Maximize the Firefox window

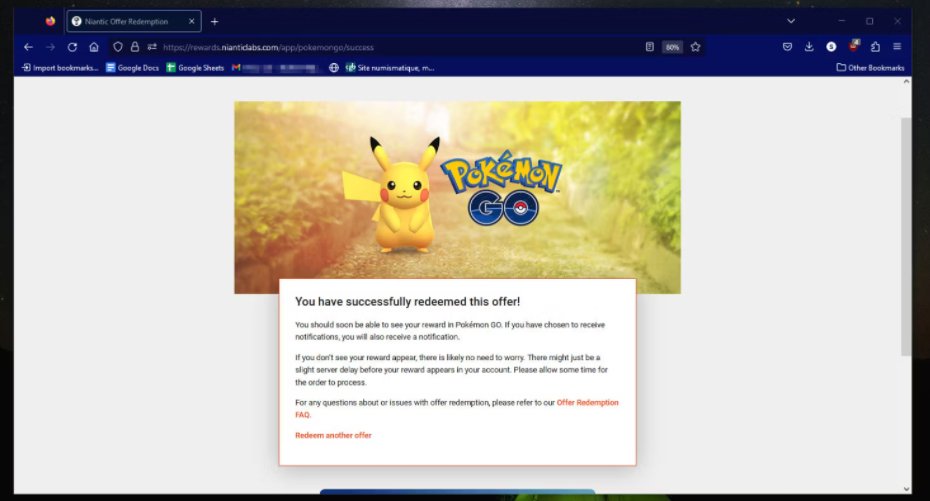coord(870,21)
